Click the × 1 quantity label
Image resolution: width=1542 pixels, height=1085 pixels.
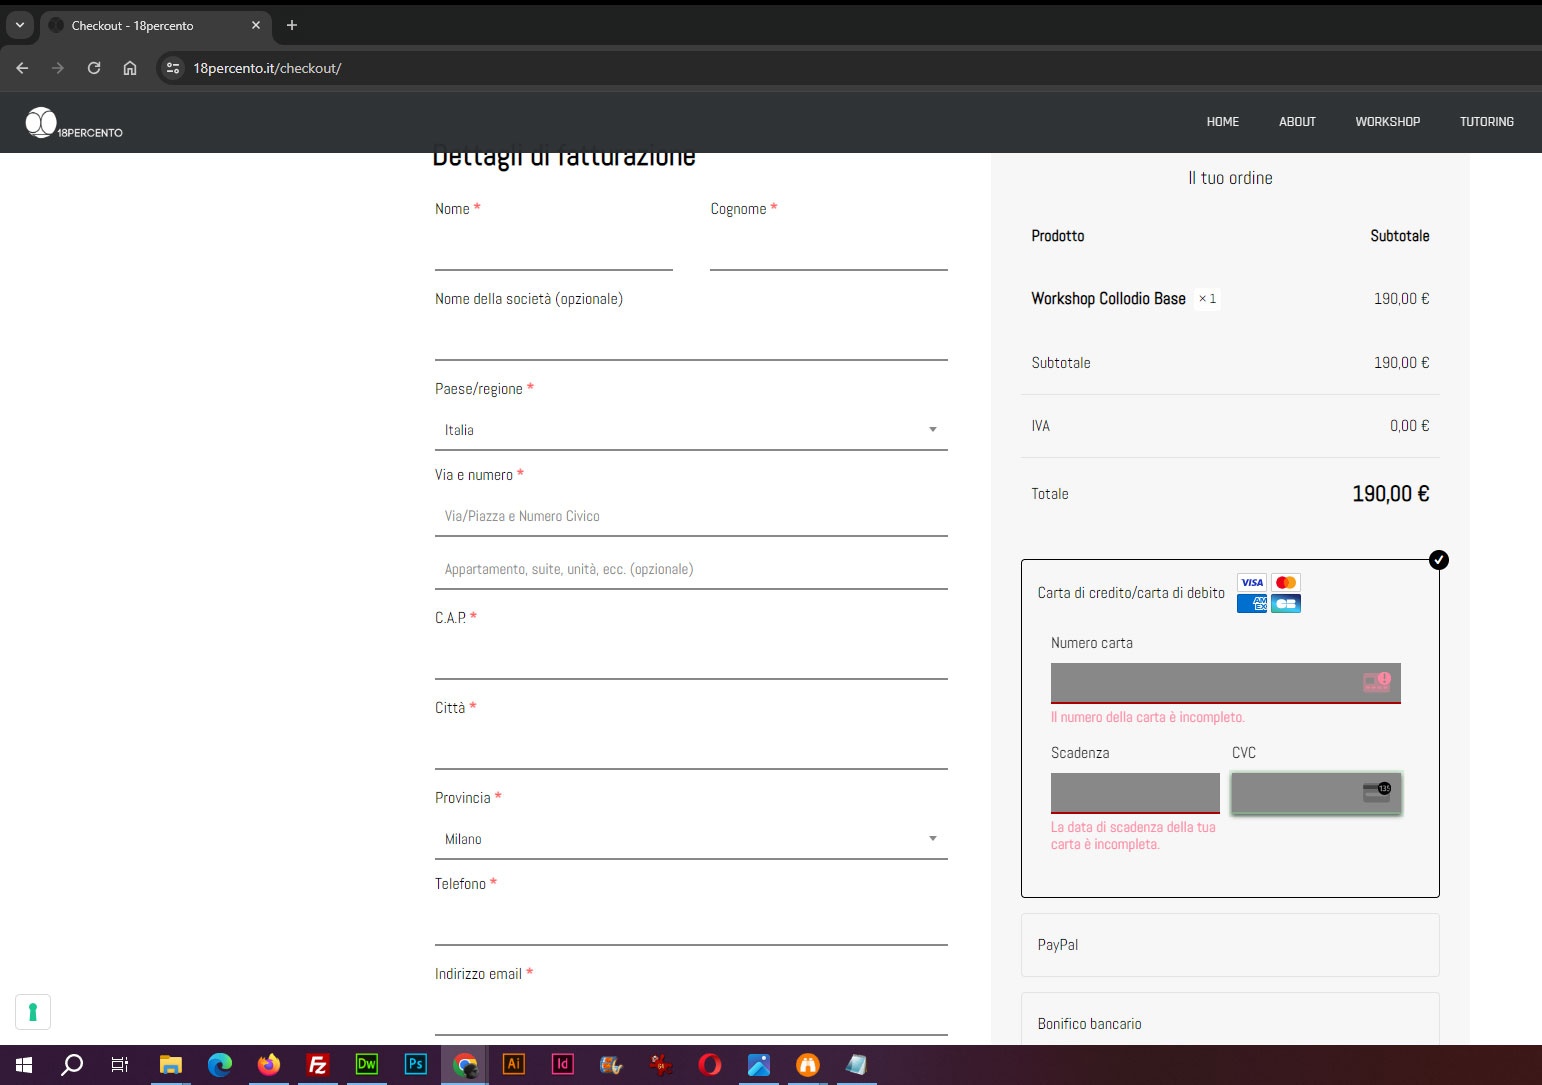pos(1207,299)
